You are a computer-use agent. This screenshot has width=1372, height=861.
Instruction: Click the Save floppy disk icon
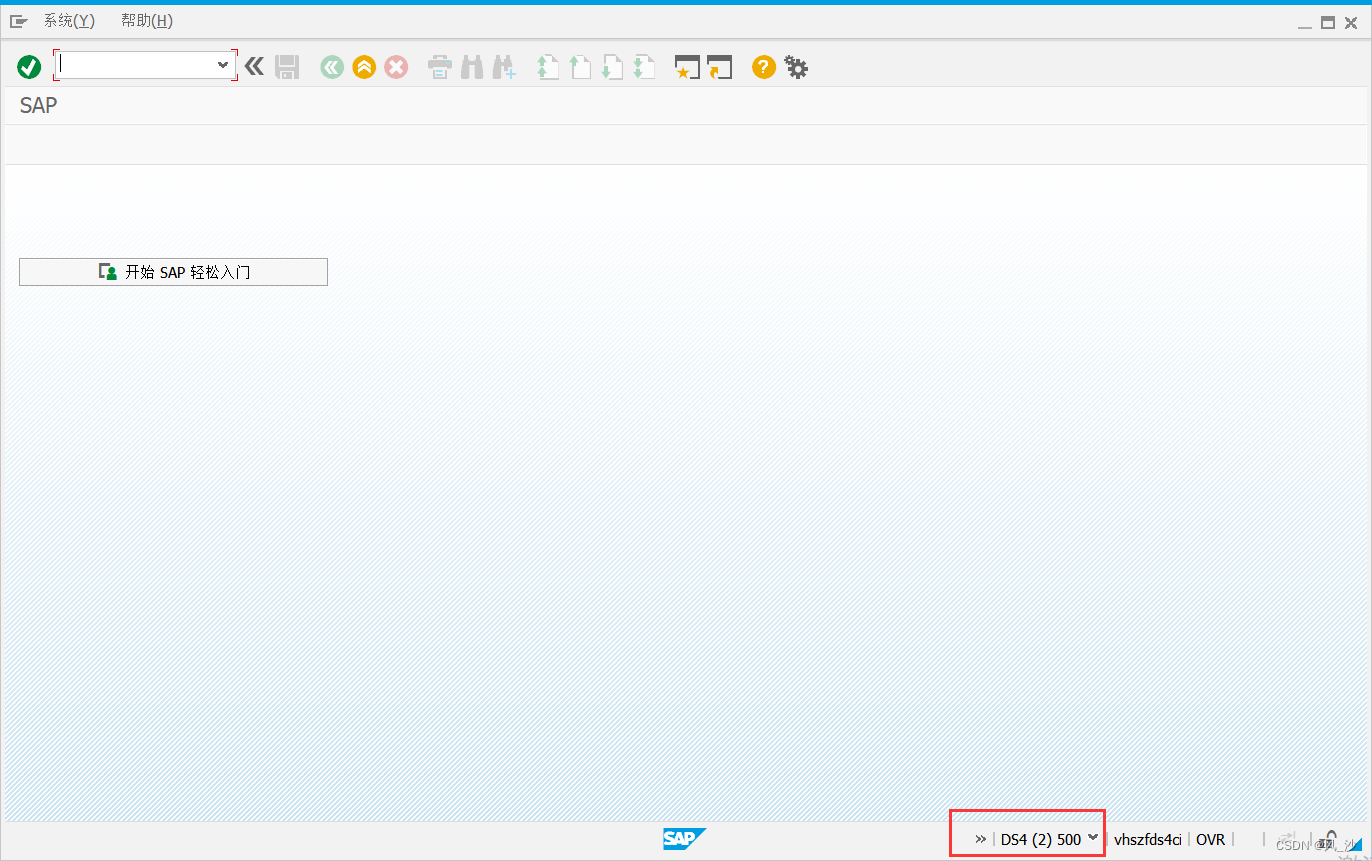[x=287, y=67]
